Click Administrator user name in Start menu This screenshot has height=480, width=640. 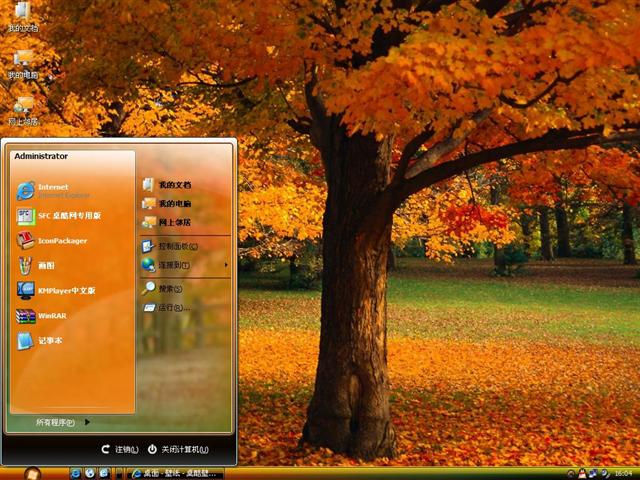coord(41,156)
